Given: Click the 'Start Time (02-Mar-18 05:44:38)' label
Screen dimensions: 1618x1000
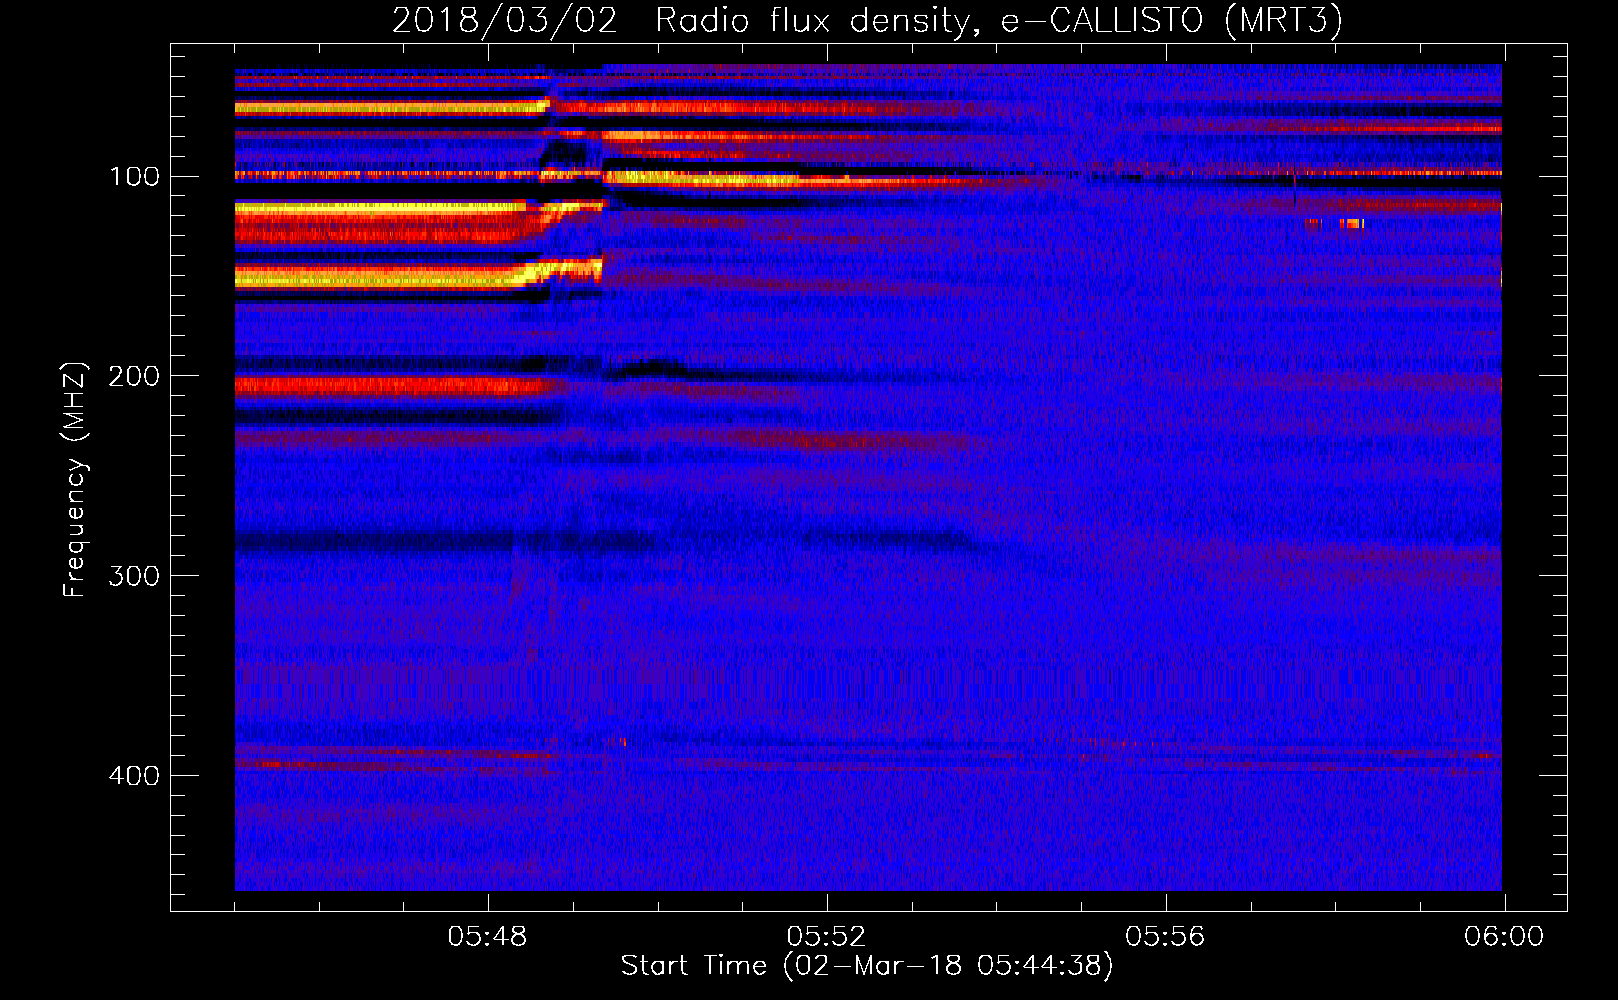Looking at the screenshot, I should [867, 966].
